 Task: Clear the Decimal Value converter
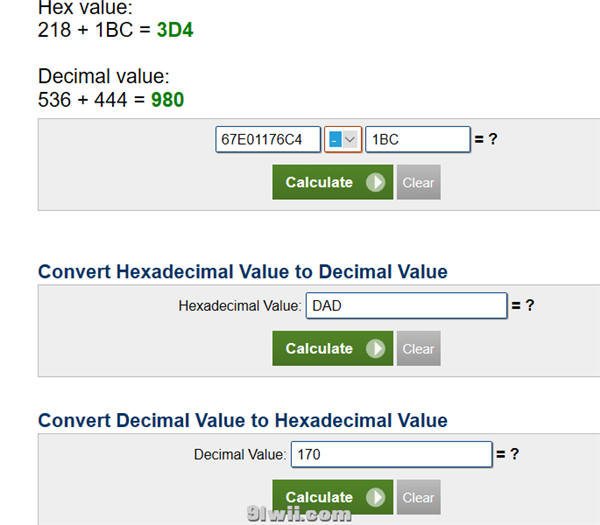(419, 497)
